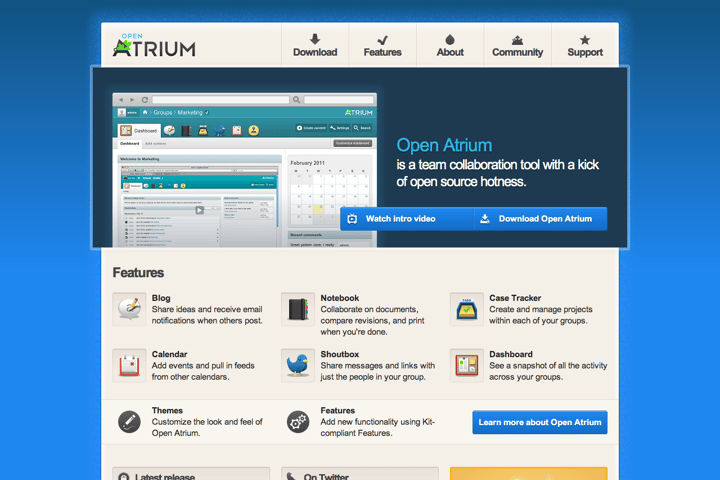Click the hero screenshot thumbnail

[245, 170]
